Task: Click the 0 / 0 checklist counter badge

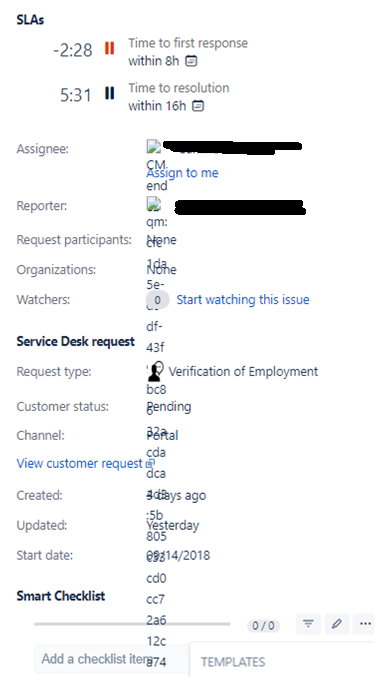Action: (263, 626)
